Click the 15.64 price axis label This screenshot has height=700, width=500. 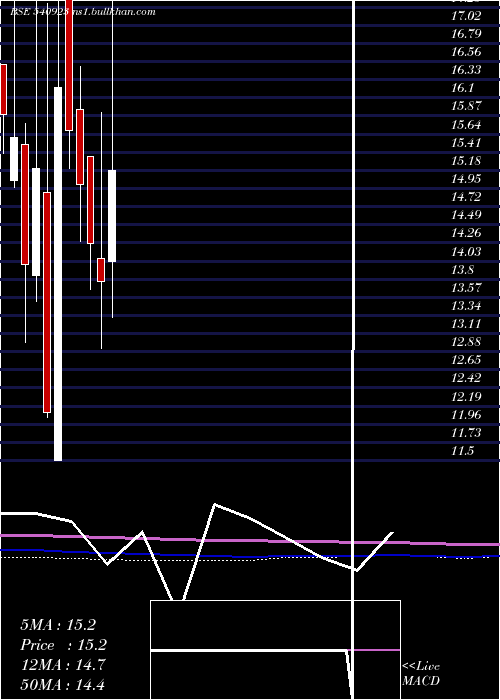(466, 125)
